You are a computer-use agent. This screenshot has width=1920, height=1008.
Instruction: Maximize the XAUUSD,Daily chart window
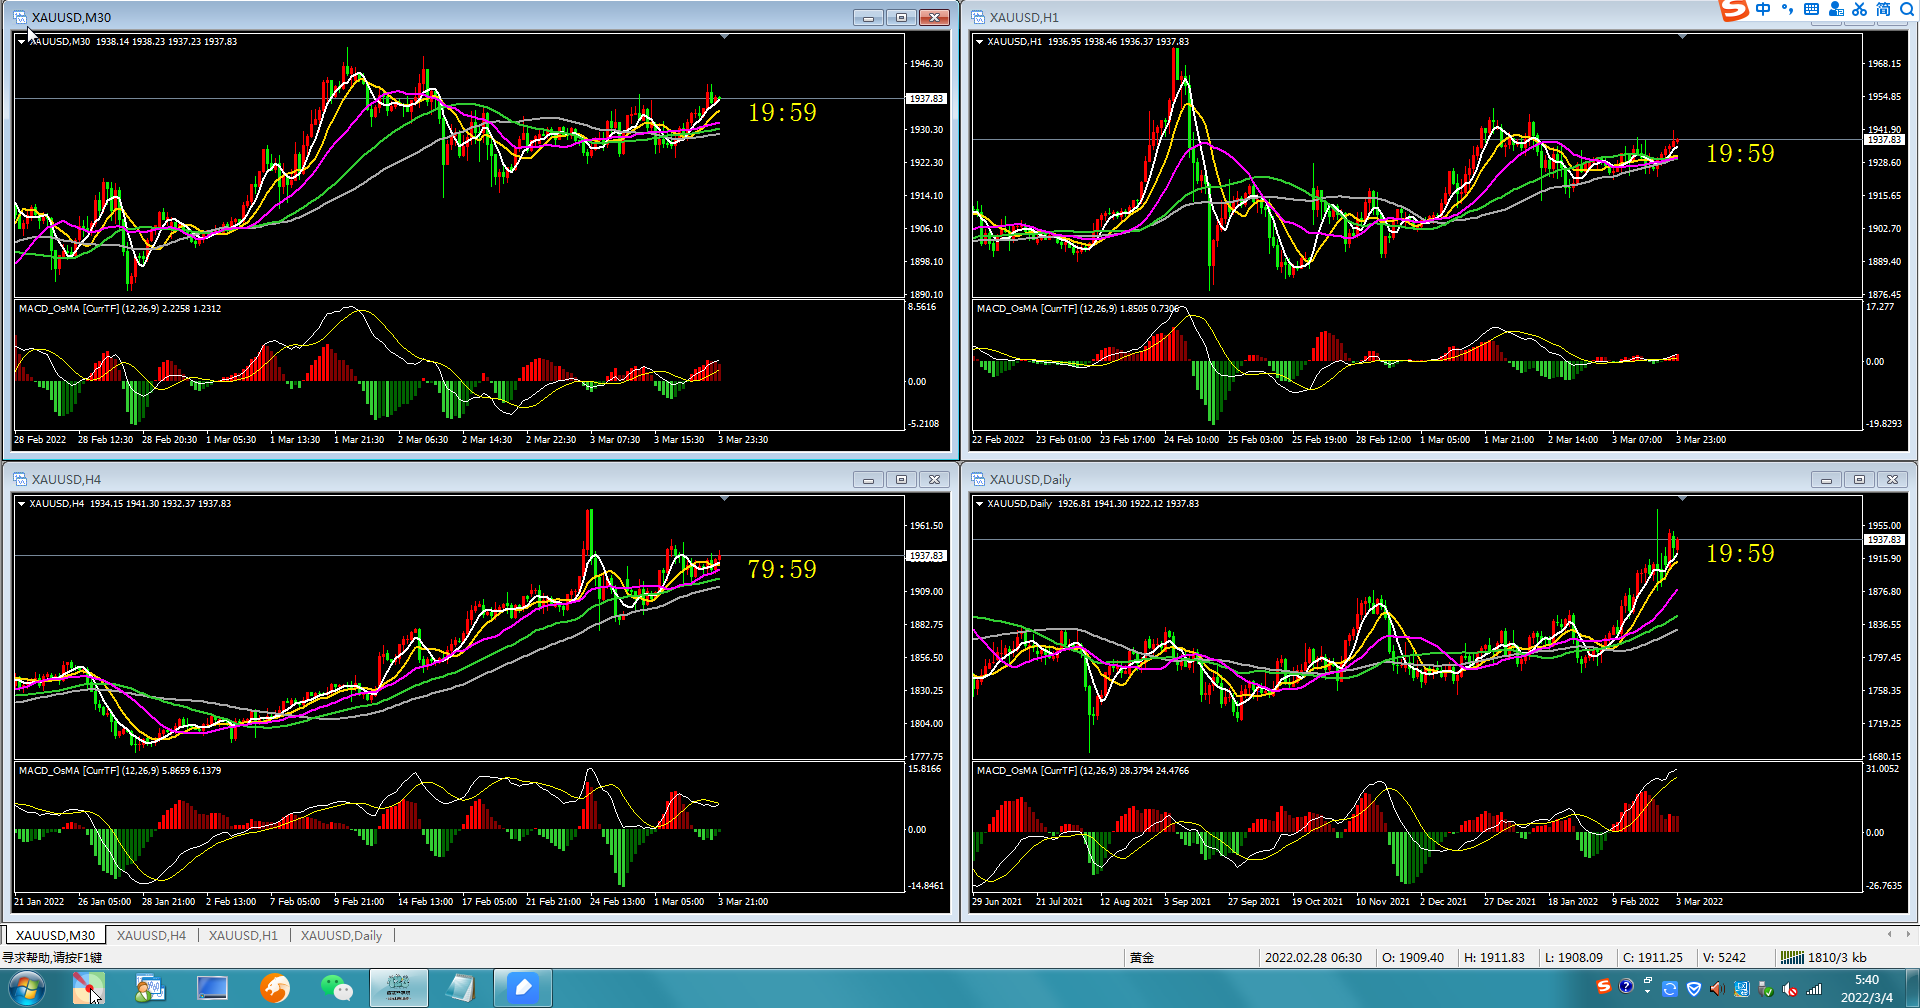coord(1859,479)
